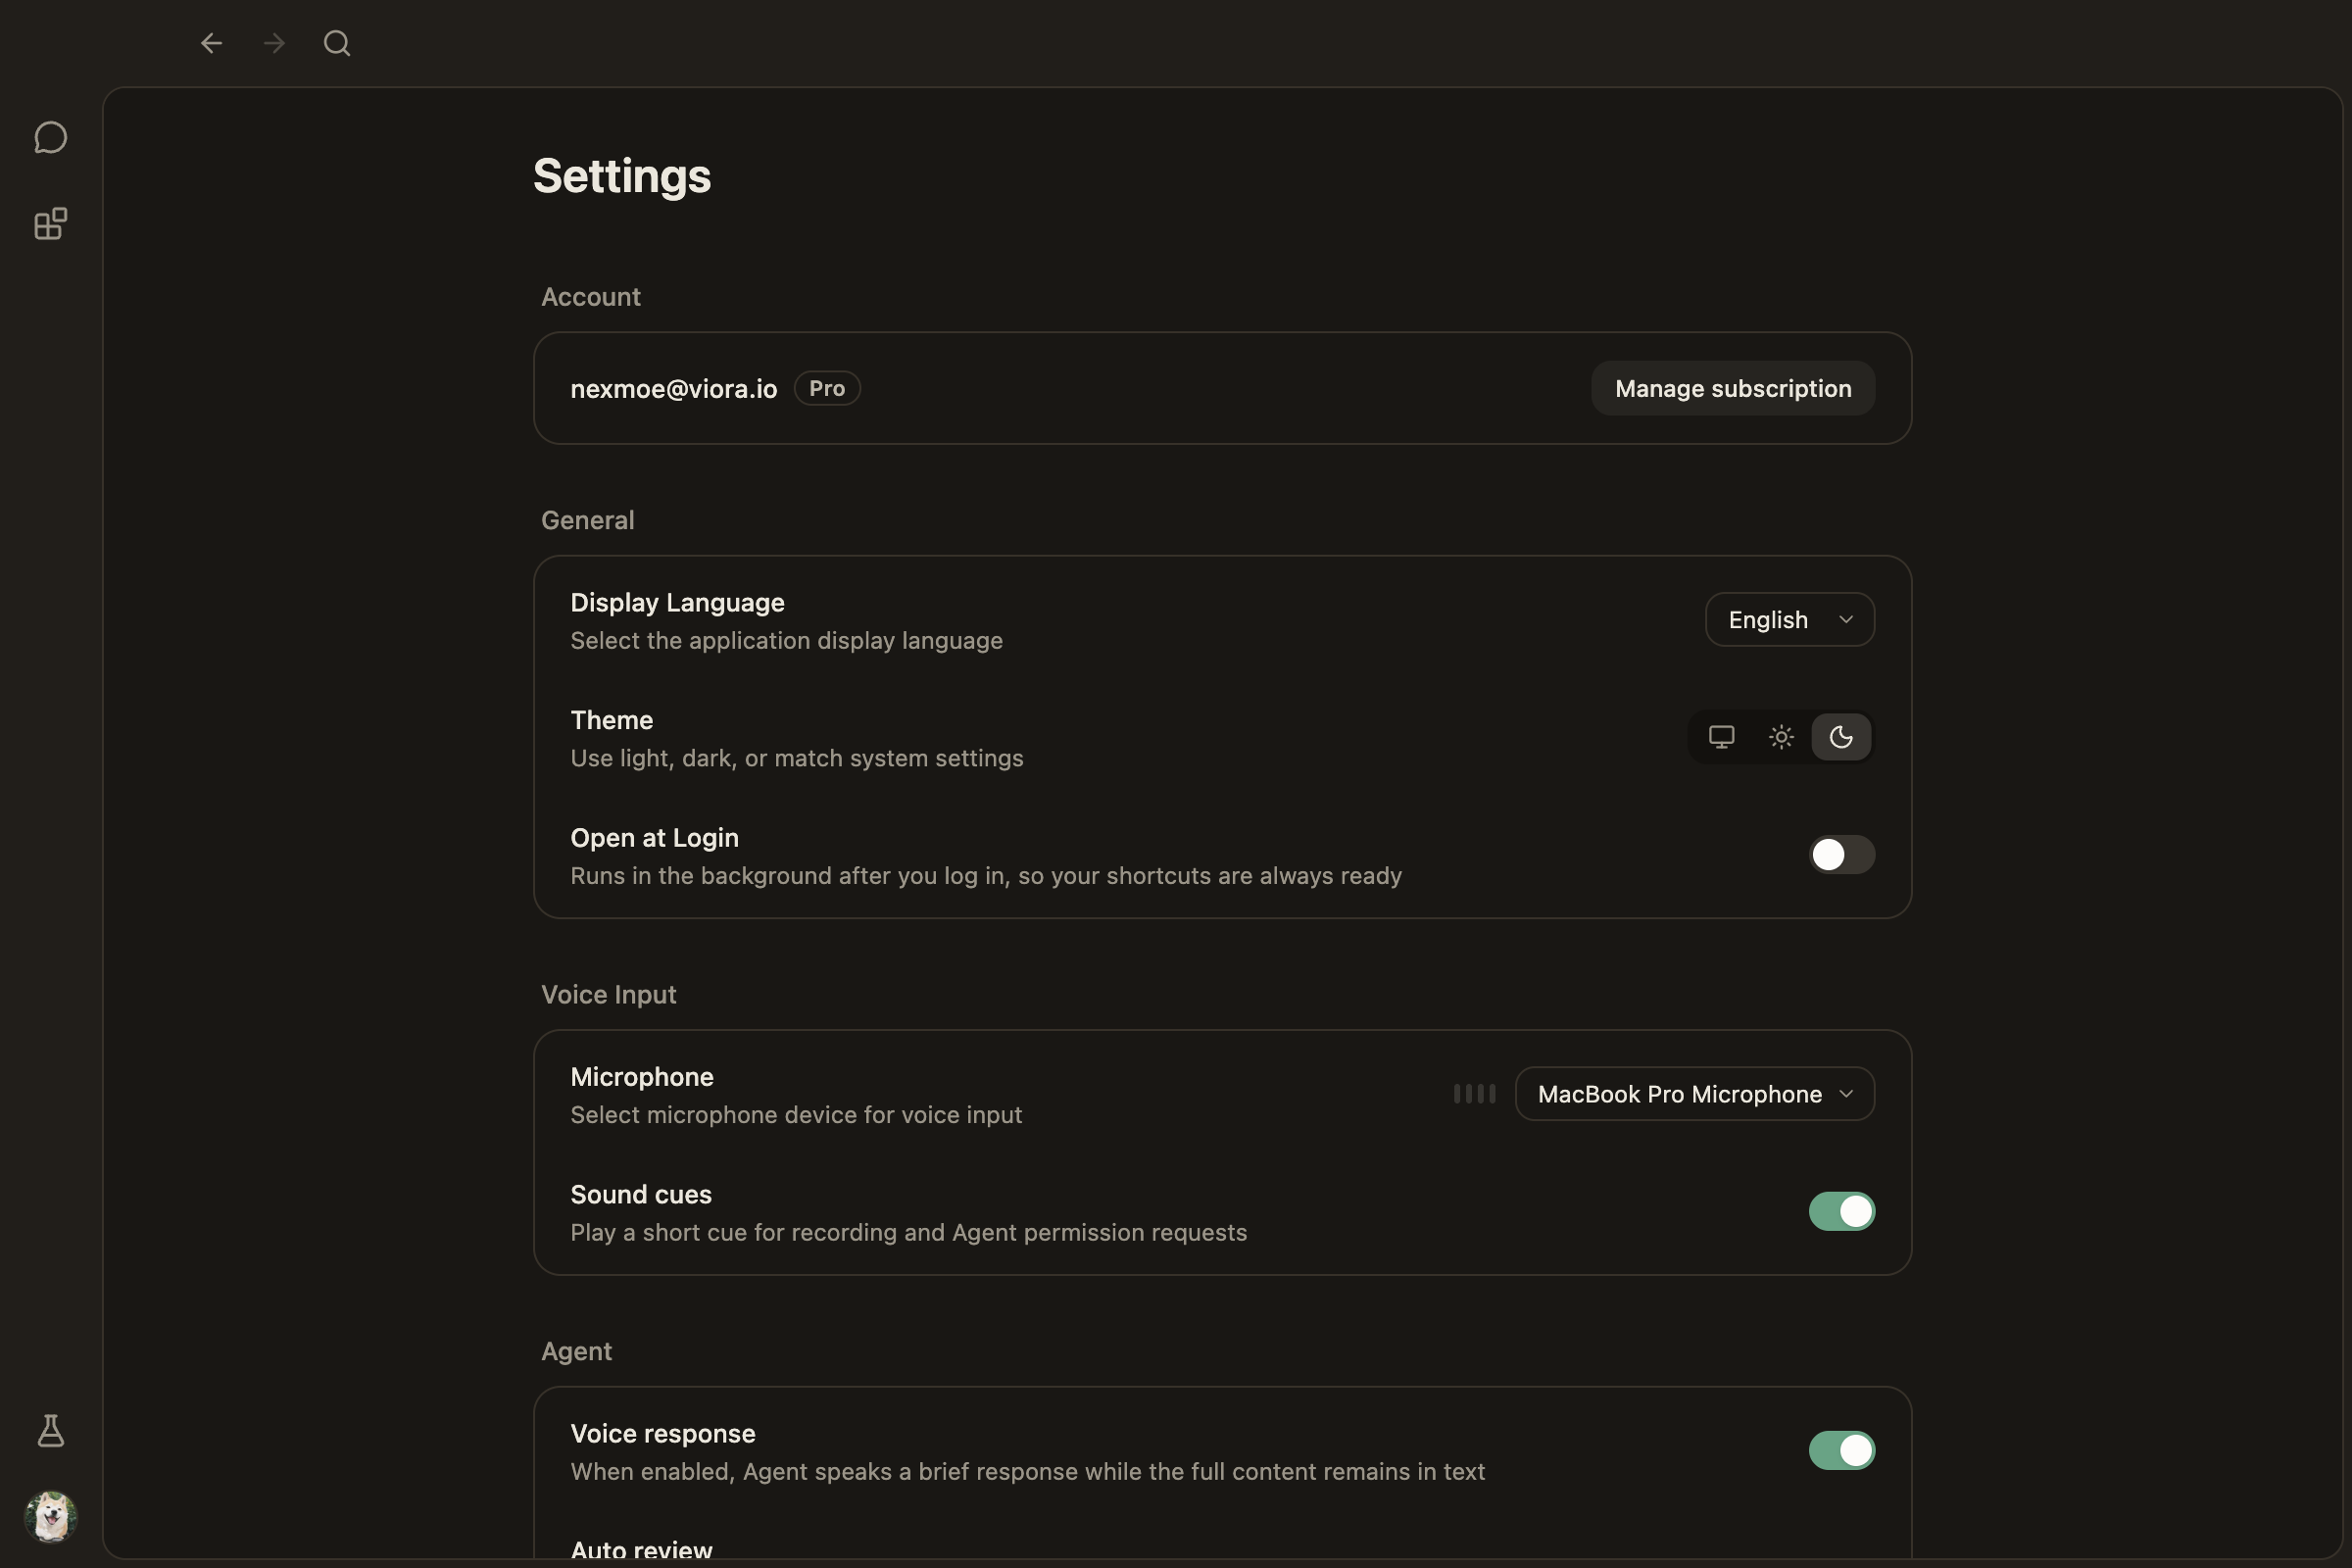
Task: Click the Account section label
Action: pyautogui.click(x=591, y=297)
